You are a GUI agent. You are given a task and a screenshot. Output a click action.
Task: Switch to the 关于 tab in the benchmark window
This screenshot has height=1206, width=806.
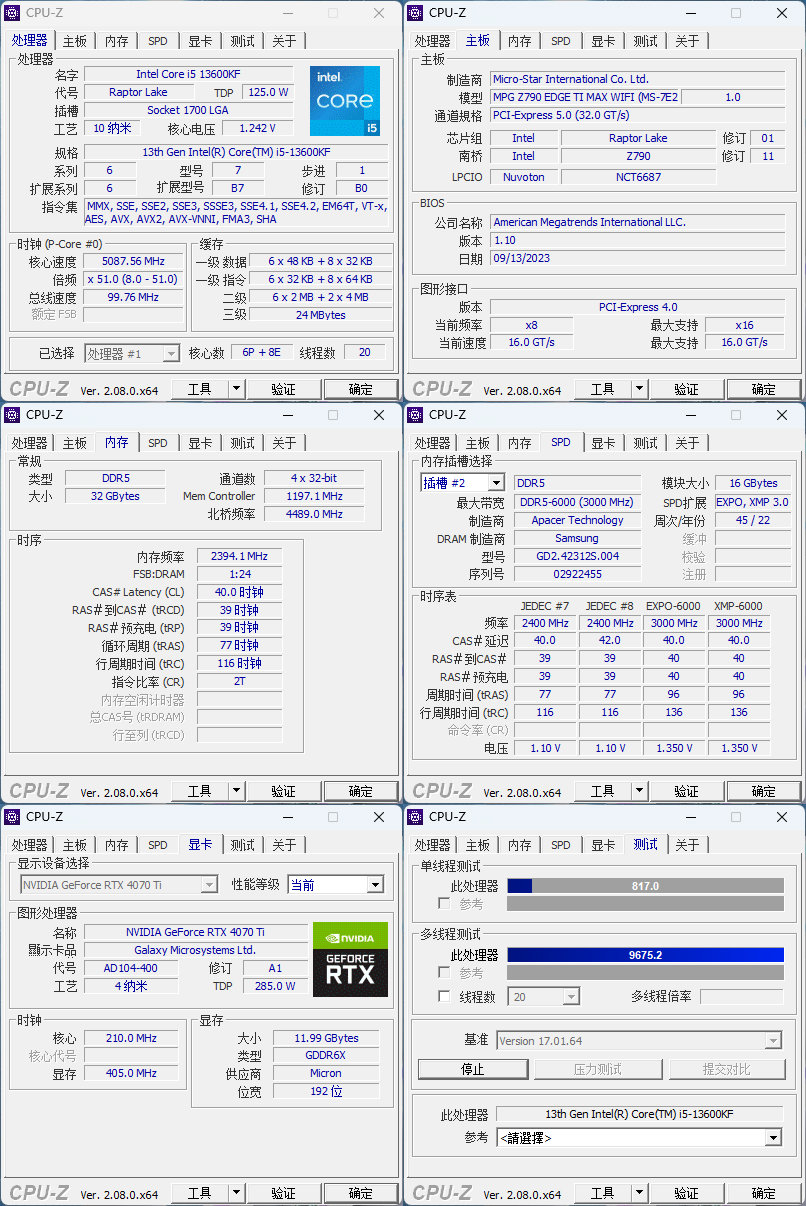(688, 844)
